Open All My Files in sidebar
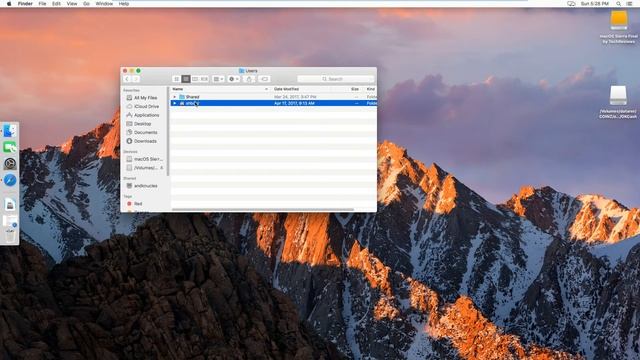The image size is (640, 360). [x=142, y=98]
